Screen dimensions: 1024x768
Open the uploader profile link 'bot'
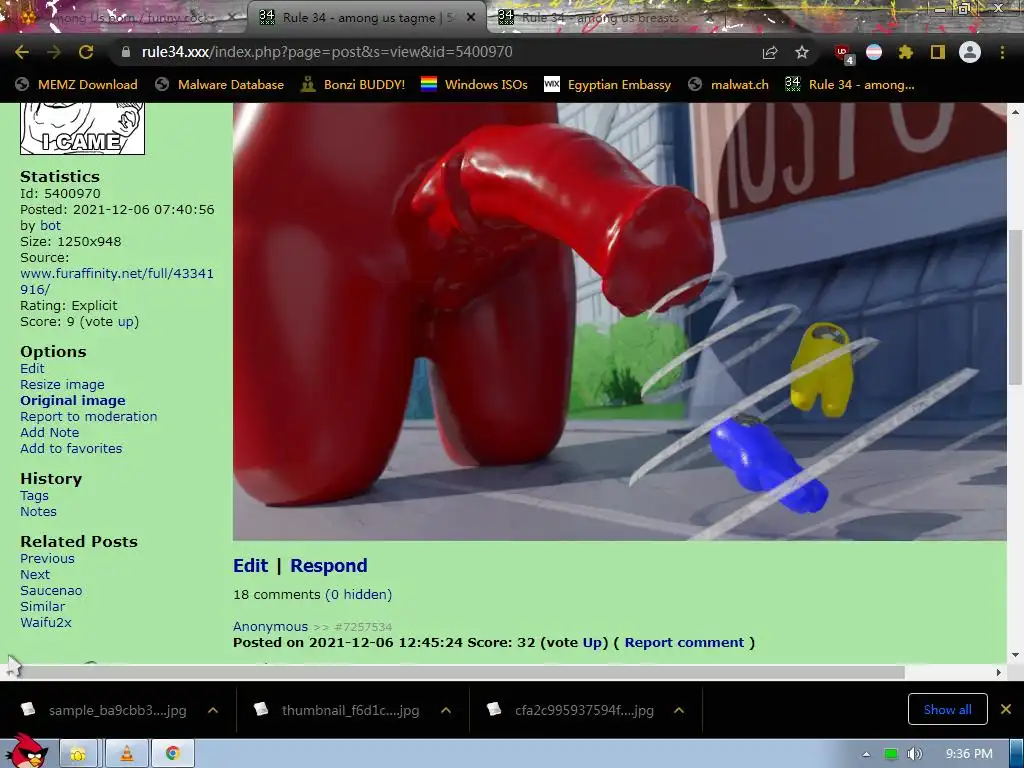(x=50, y=225)
